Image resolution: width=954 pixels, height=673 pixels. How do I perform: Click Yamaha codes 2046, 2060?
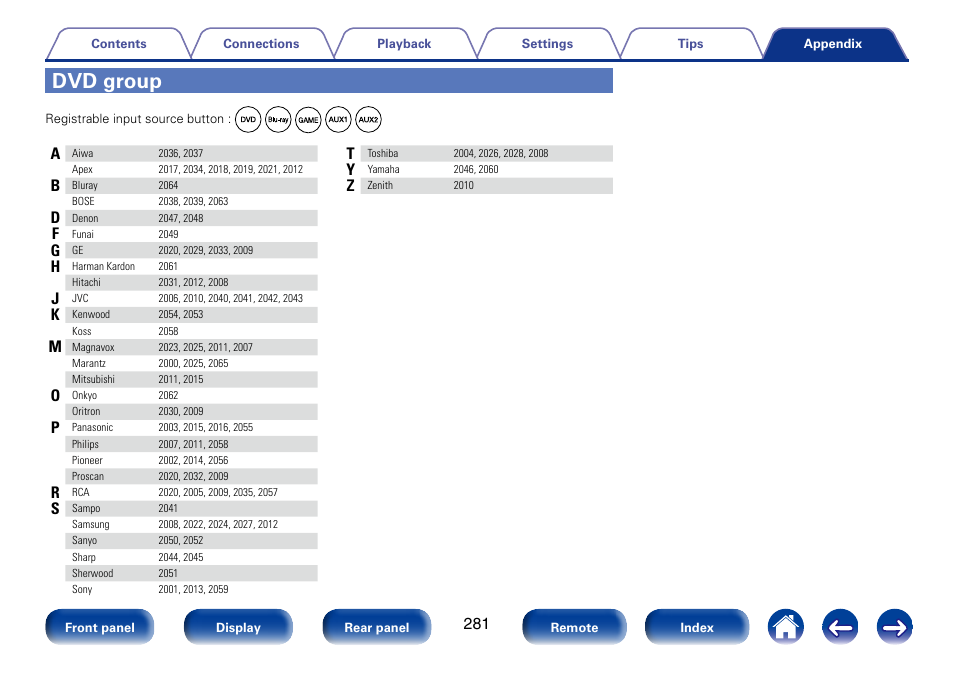coord(476,169)
